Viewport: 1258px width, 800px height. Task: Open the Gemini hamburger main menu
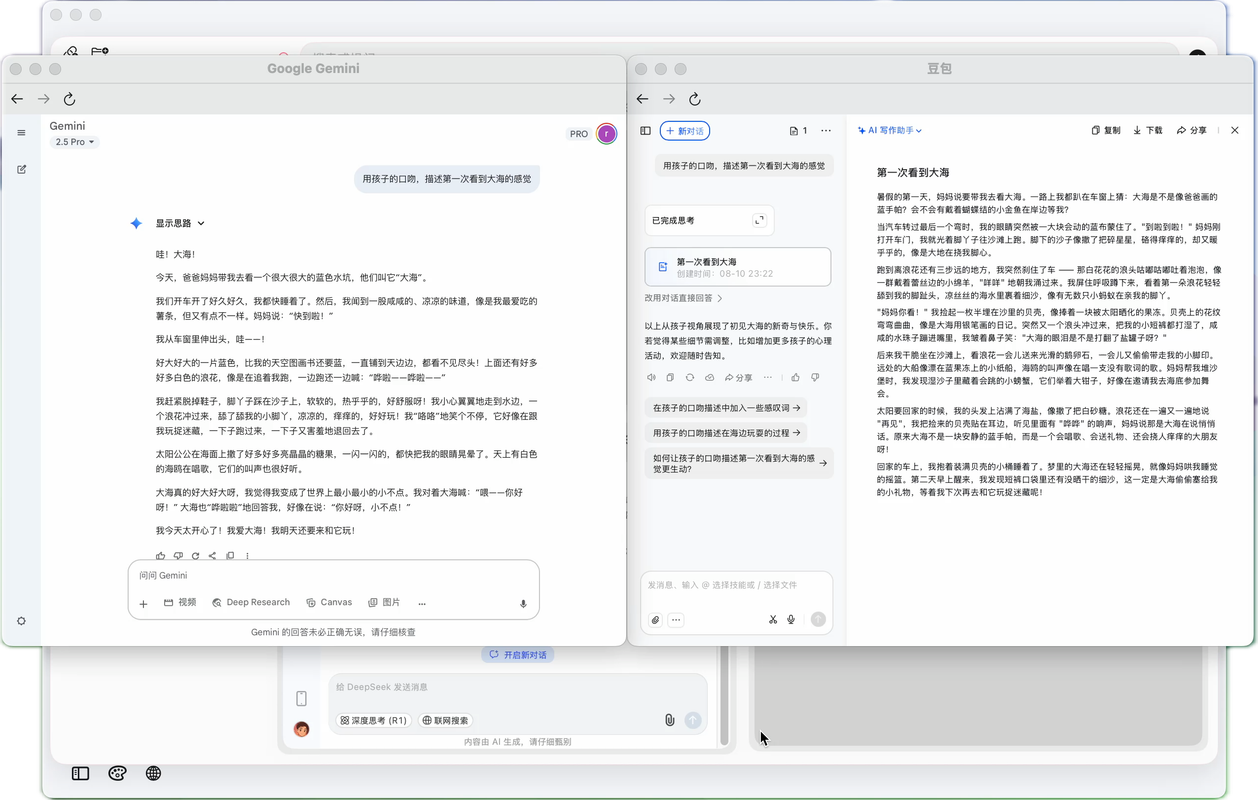tap(21, 133)
